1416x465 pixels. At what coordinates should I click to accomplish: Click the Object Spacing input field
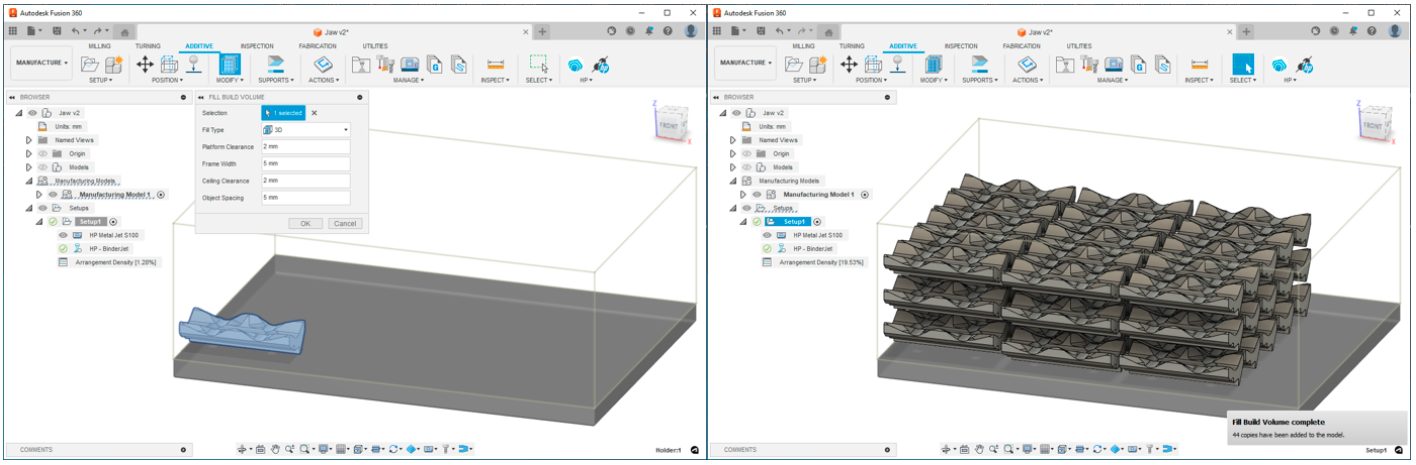[x=305, y=198]
